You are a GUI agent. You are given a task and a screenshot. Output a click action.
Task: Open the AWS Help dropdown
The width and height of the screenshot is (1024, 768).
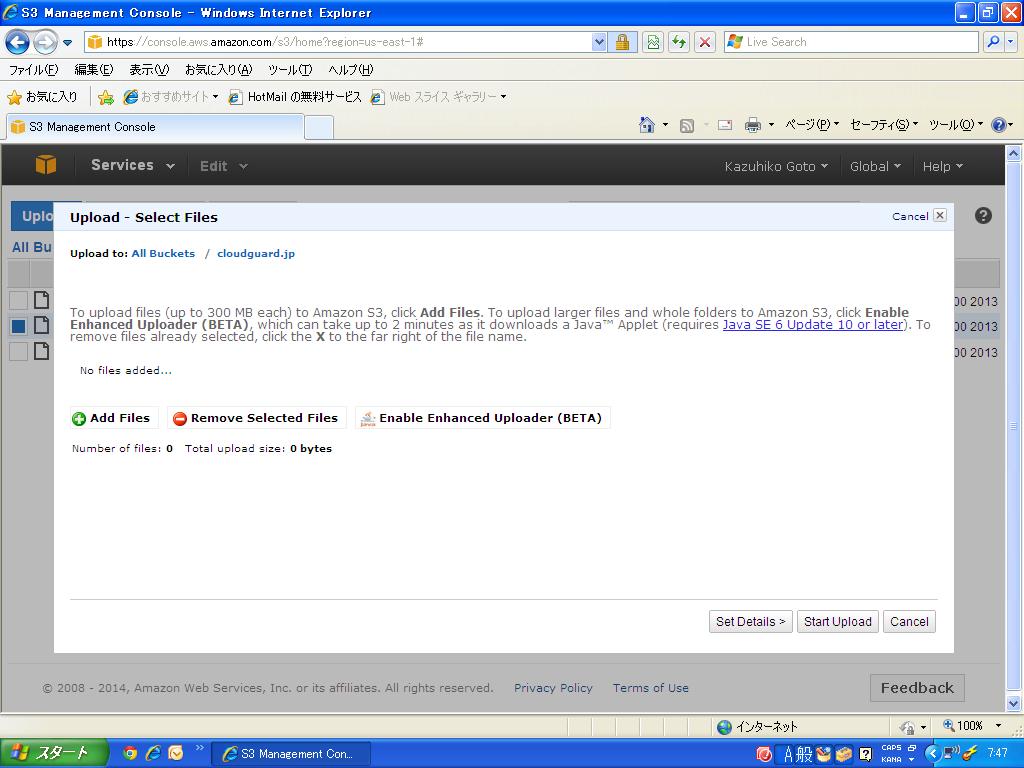(942, 167)
